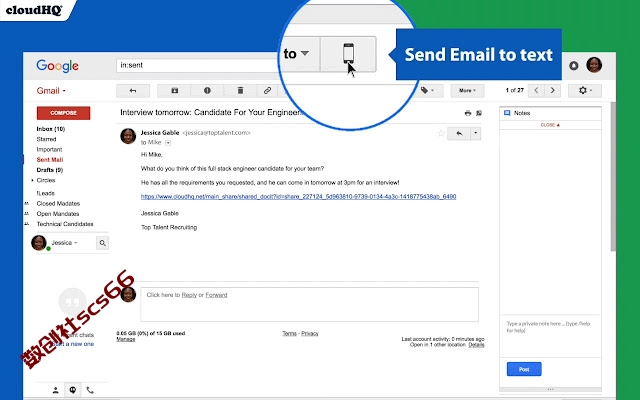640x400 pixels.
Task: Open the Sent Mail folder
Action: [x=49, y=160]
